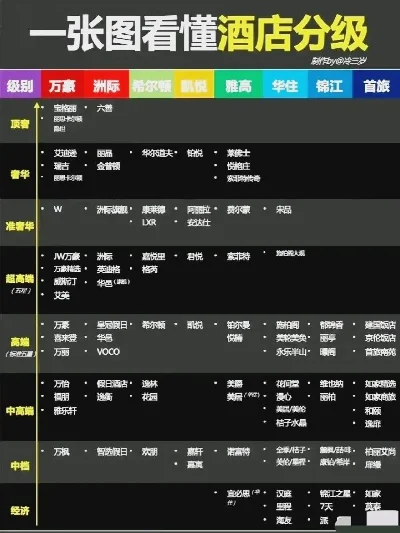Select the 超高端 tier label
The image size is (400, 533).
click(x=20, y=279)
